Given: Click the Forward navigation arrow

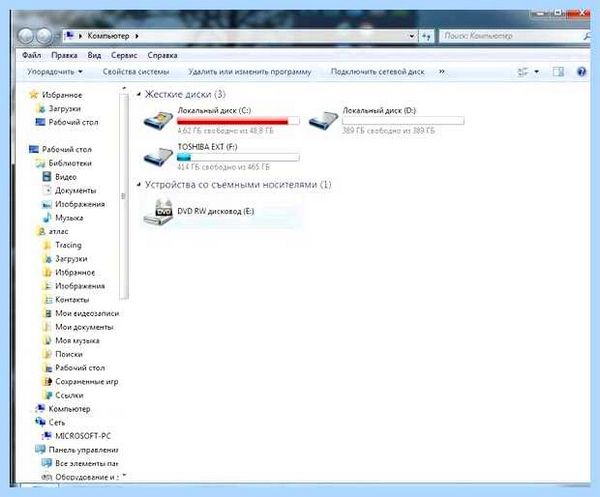Looking at the screenshot, I should pos(43,36).
